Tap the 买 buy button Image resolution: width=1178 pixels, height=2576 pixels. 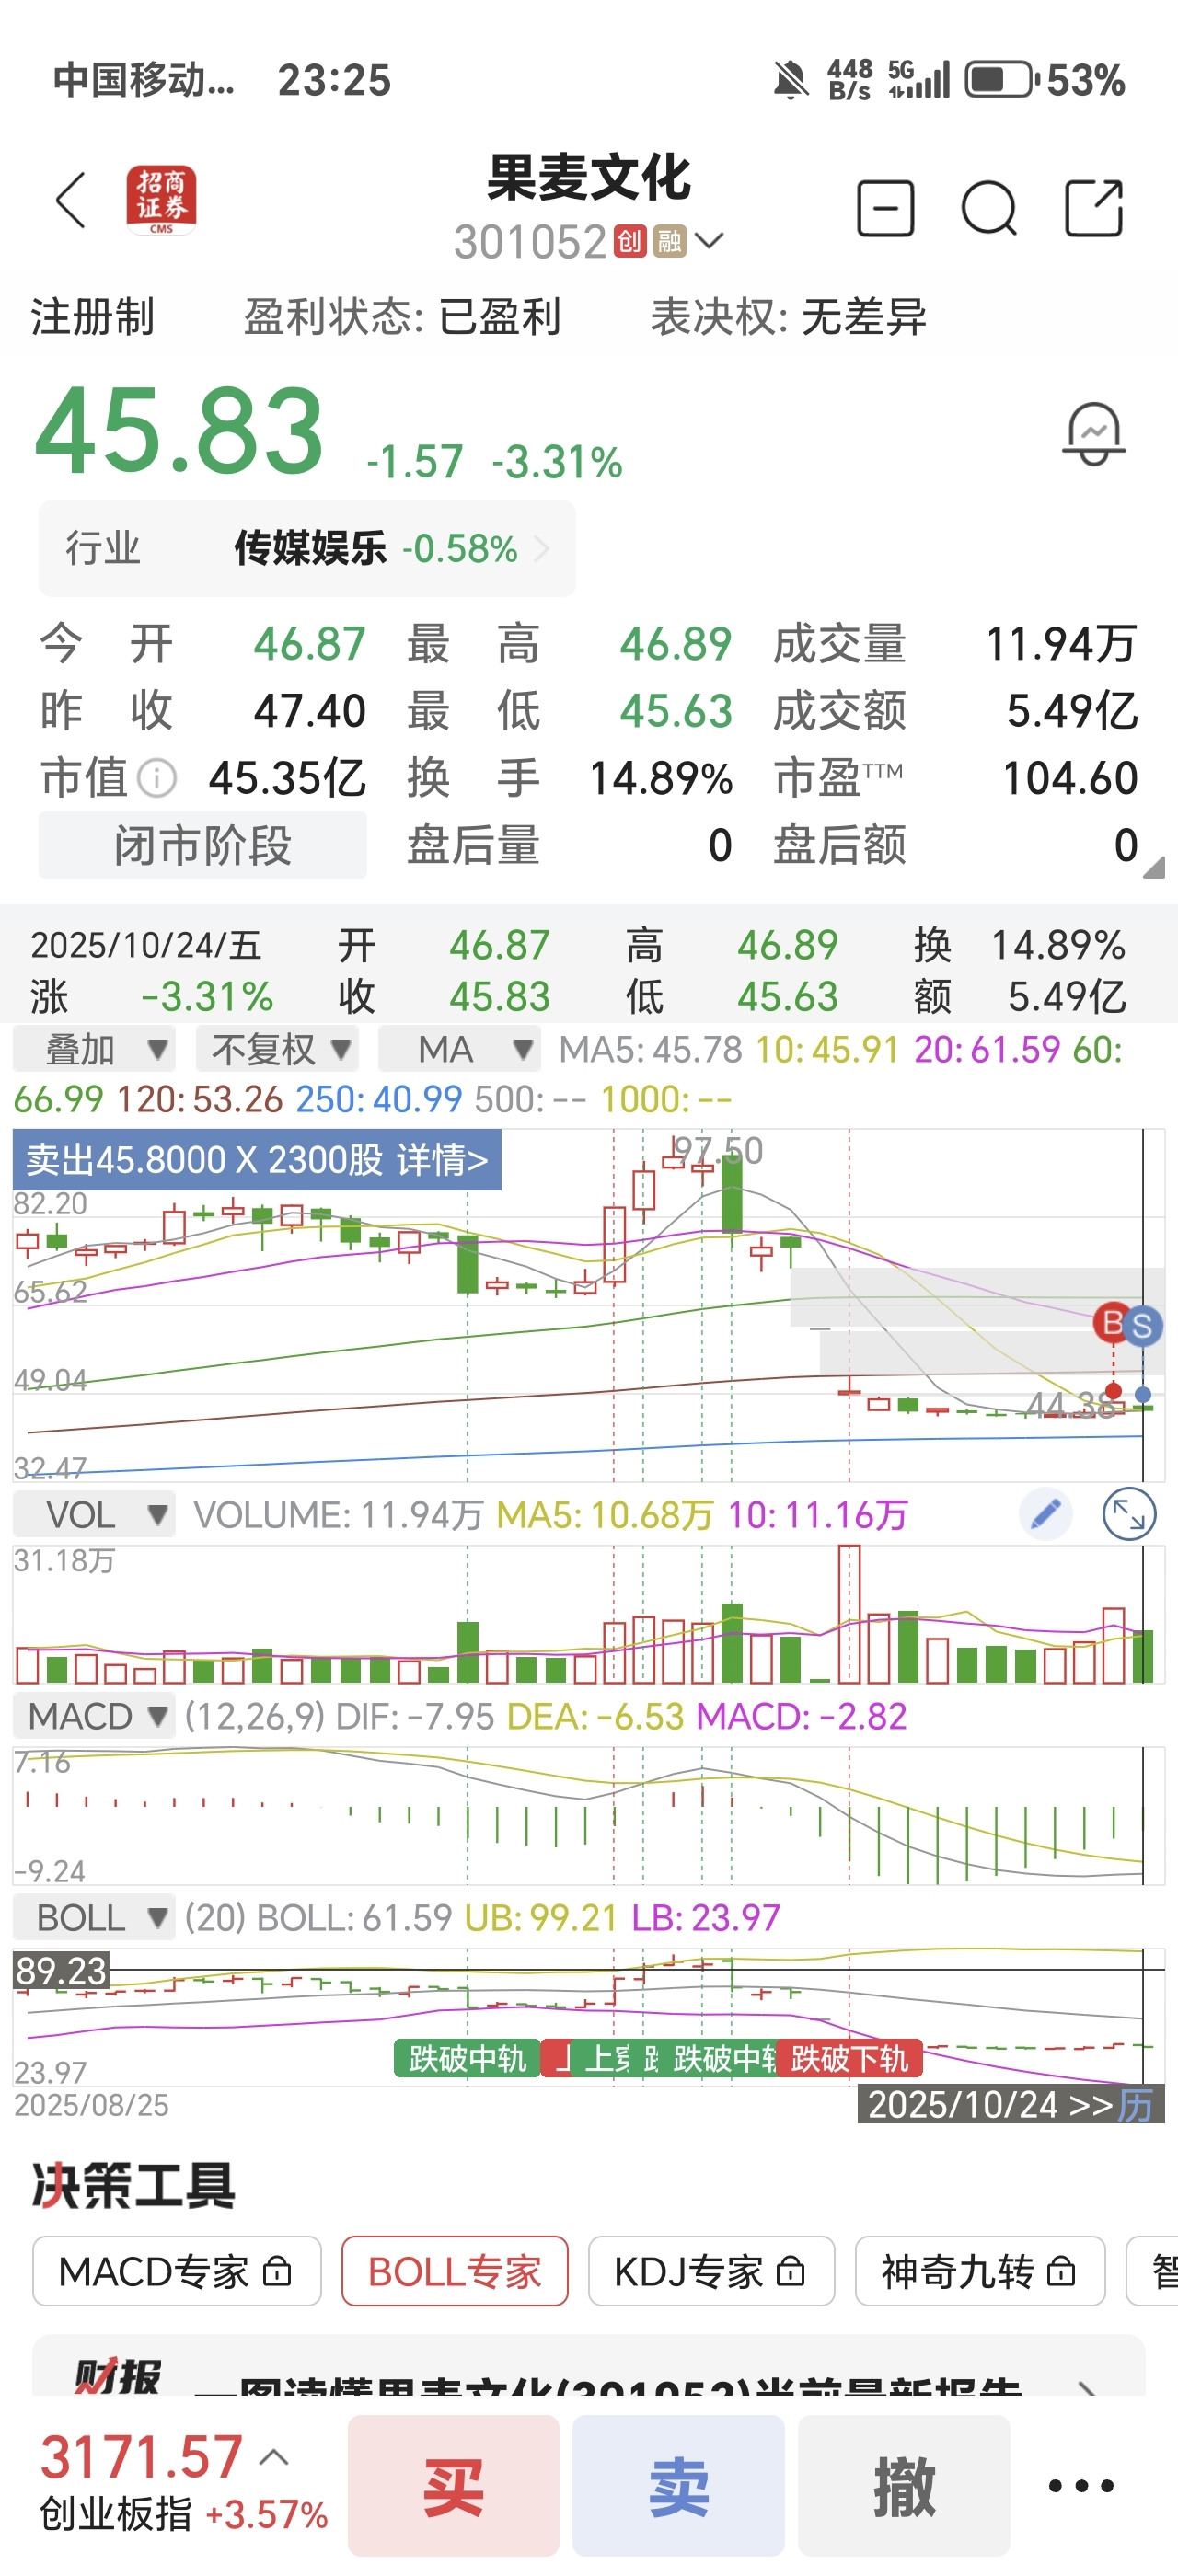(453, 2486)
